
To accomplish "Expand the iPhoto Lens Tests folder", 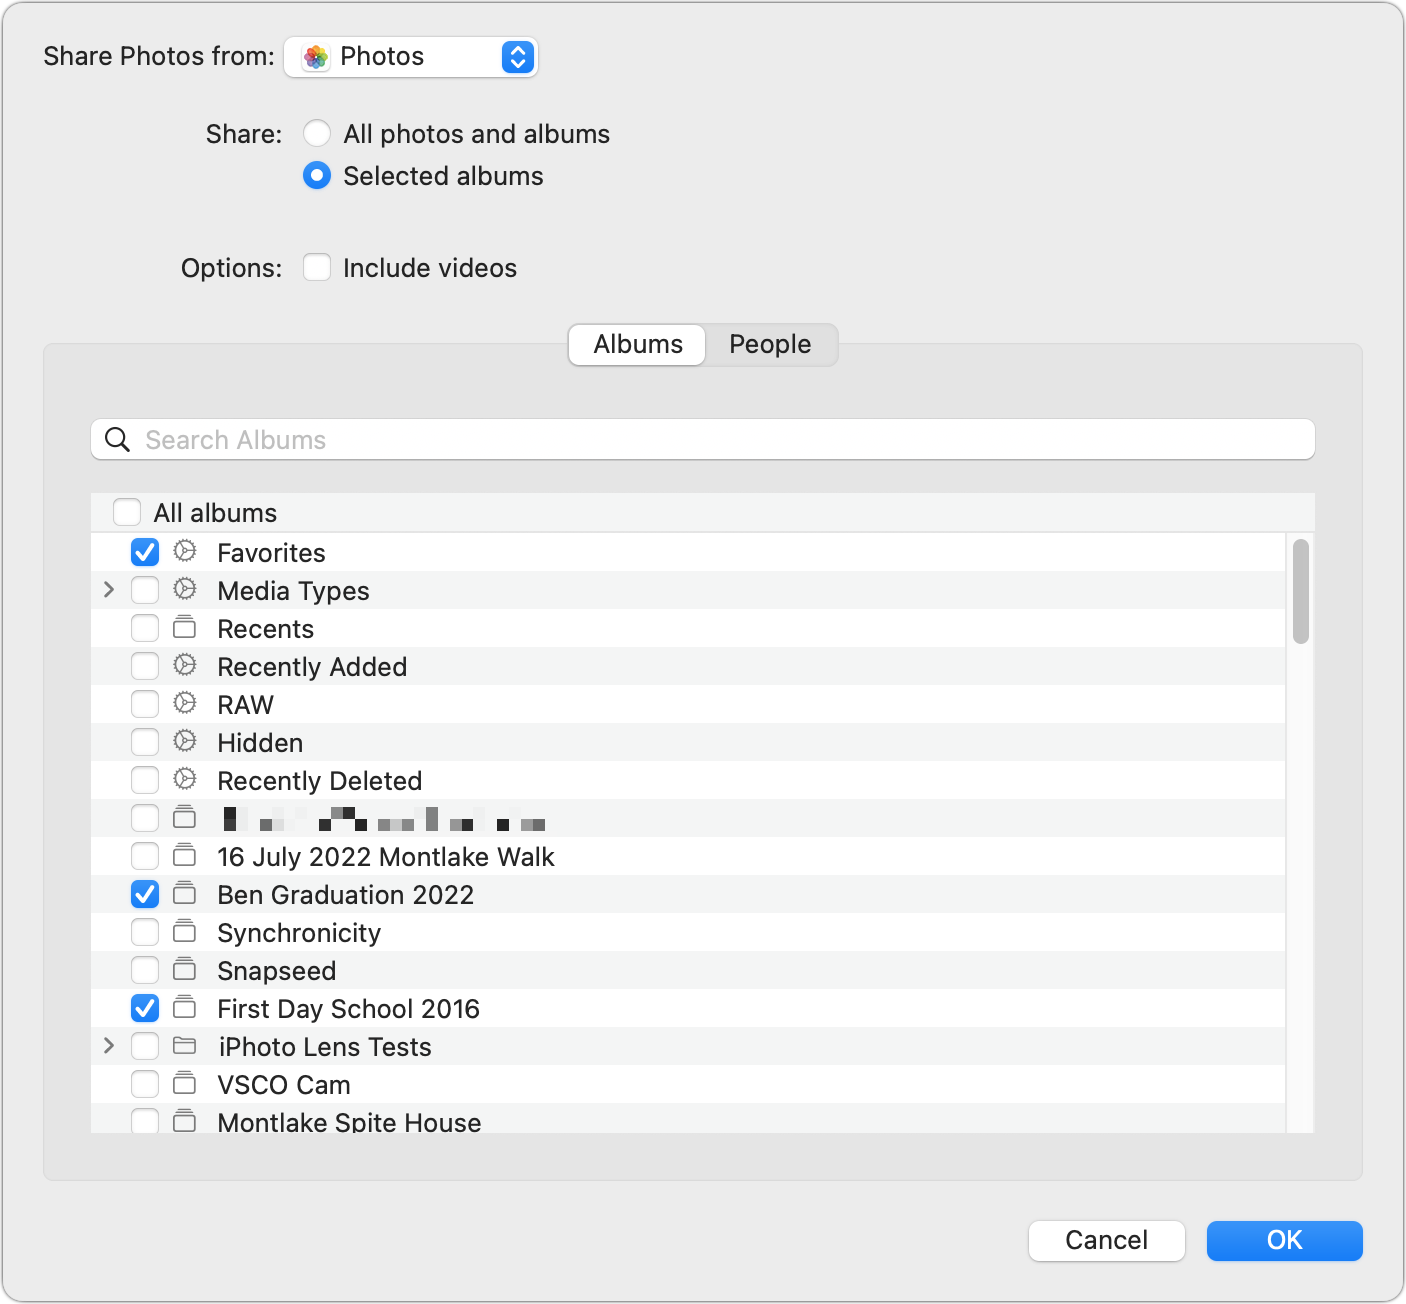I will click(x=108, y=1046).
